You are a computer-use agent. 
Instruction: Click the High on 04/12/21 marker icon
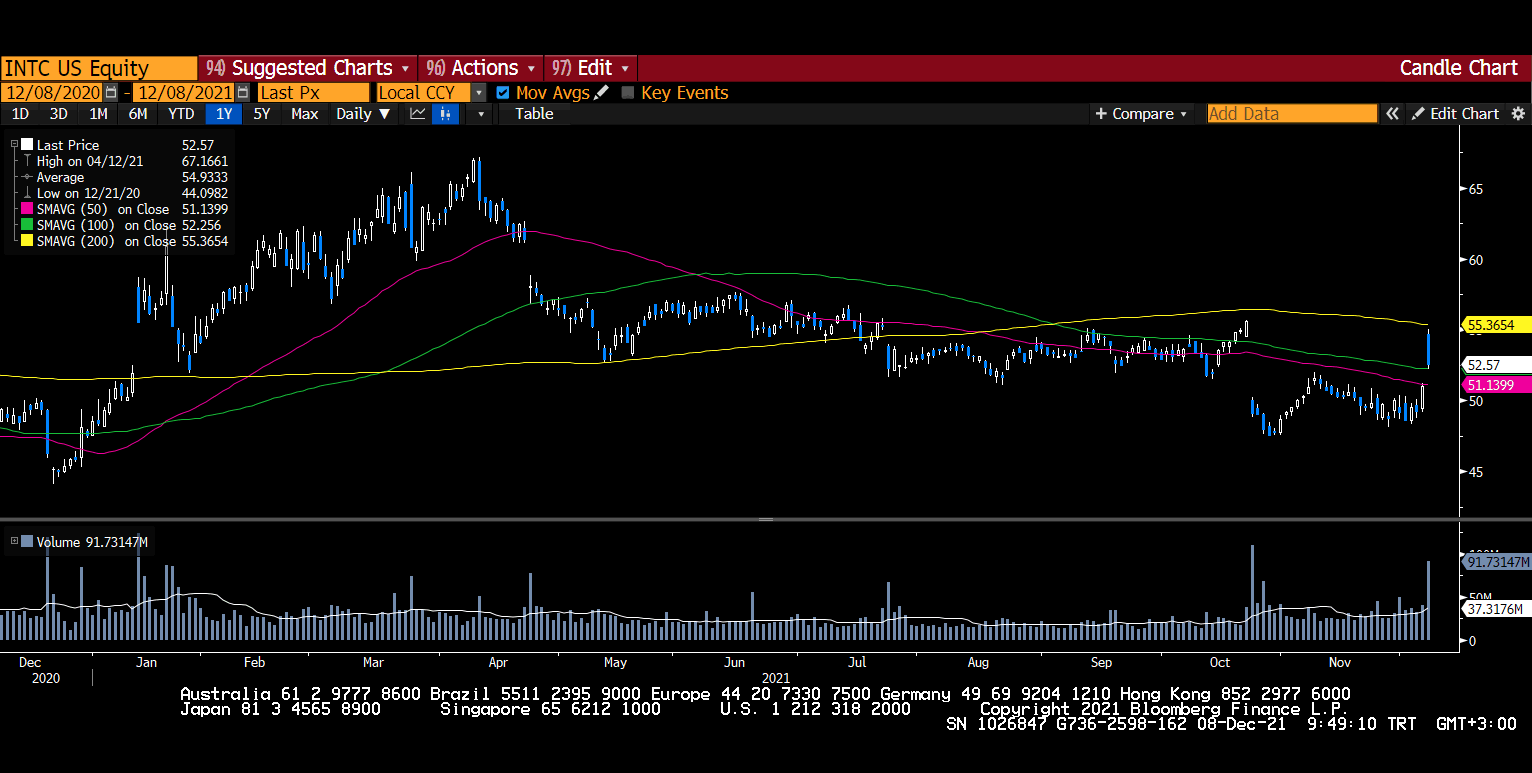coord(28,161)
